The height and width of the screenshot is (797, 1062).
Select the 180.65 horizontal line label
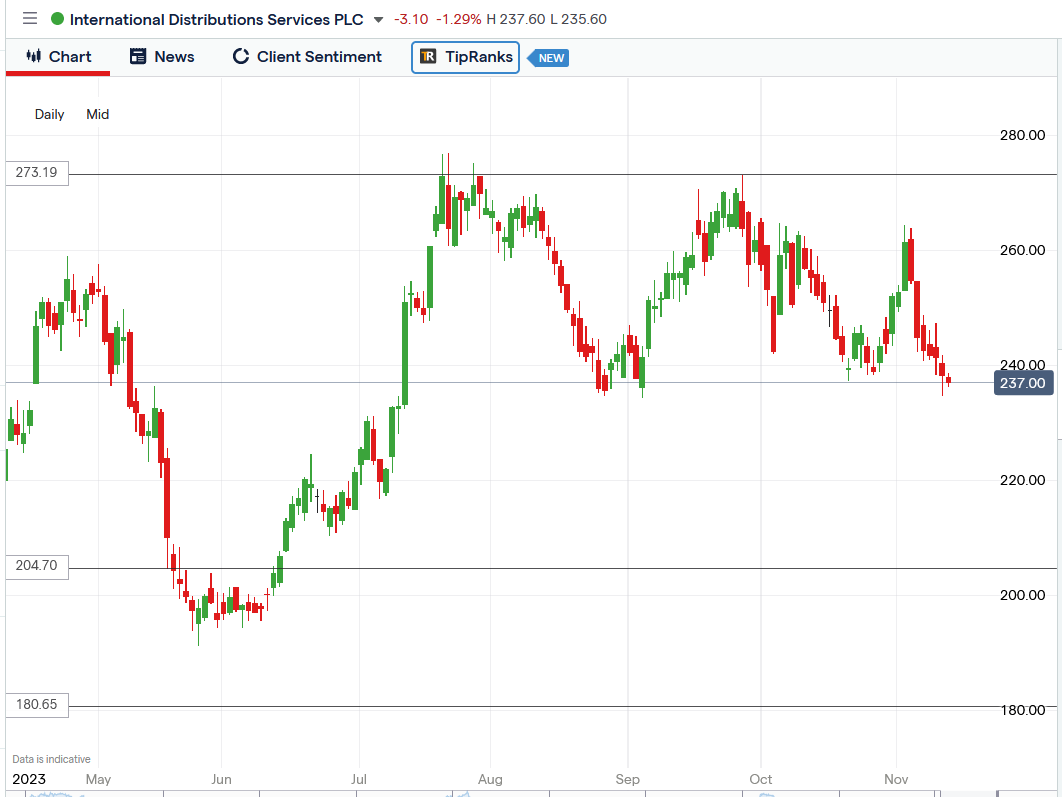coord(37,704)
